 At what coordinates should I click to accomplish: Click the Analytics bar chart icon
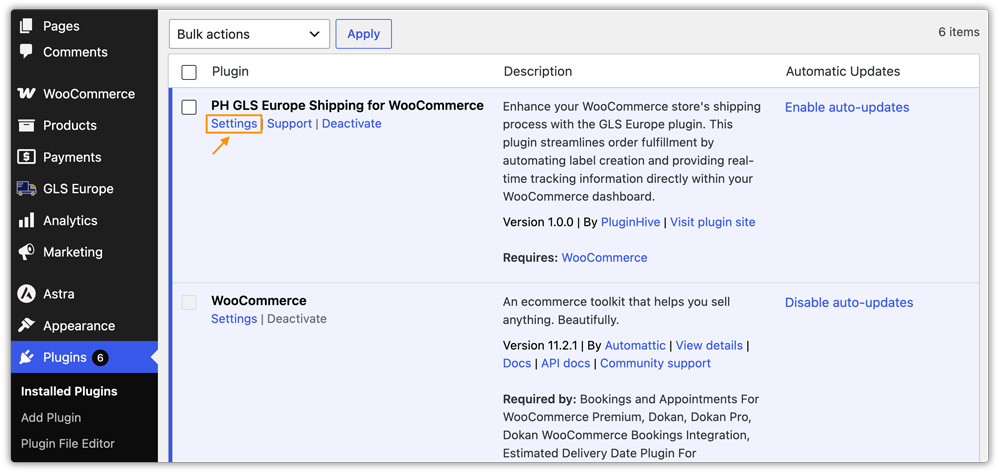[x=26, y=221]
